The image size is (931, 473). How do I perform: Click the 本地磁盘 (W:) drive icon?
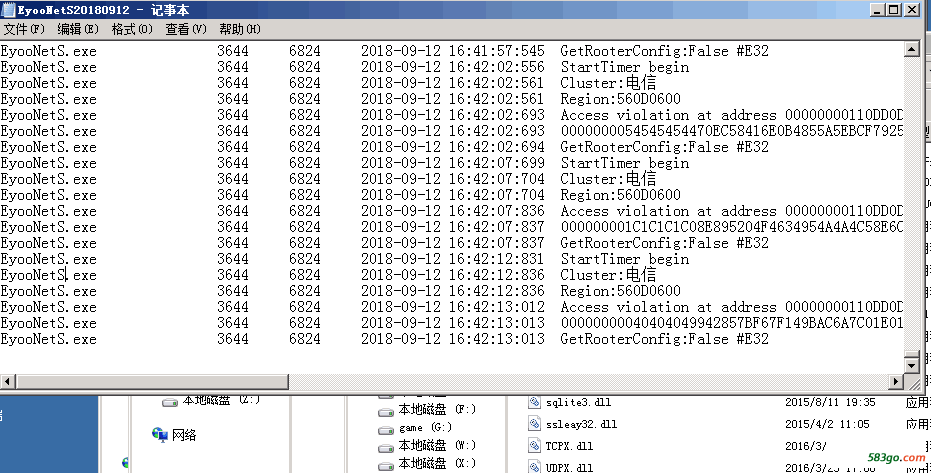[x=386, y=446]
